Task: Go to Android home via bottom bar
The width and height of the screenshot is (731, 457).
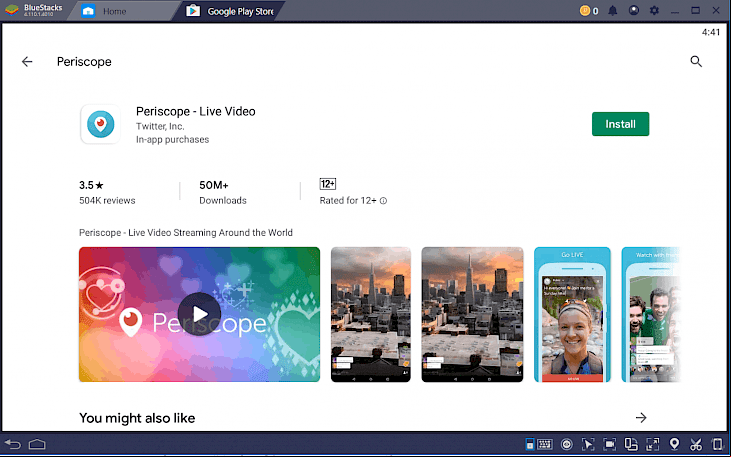Action: pos(37,444)
